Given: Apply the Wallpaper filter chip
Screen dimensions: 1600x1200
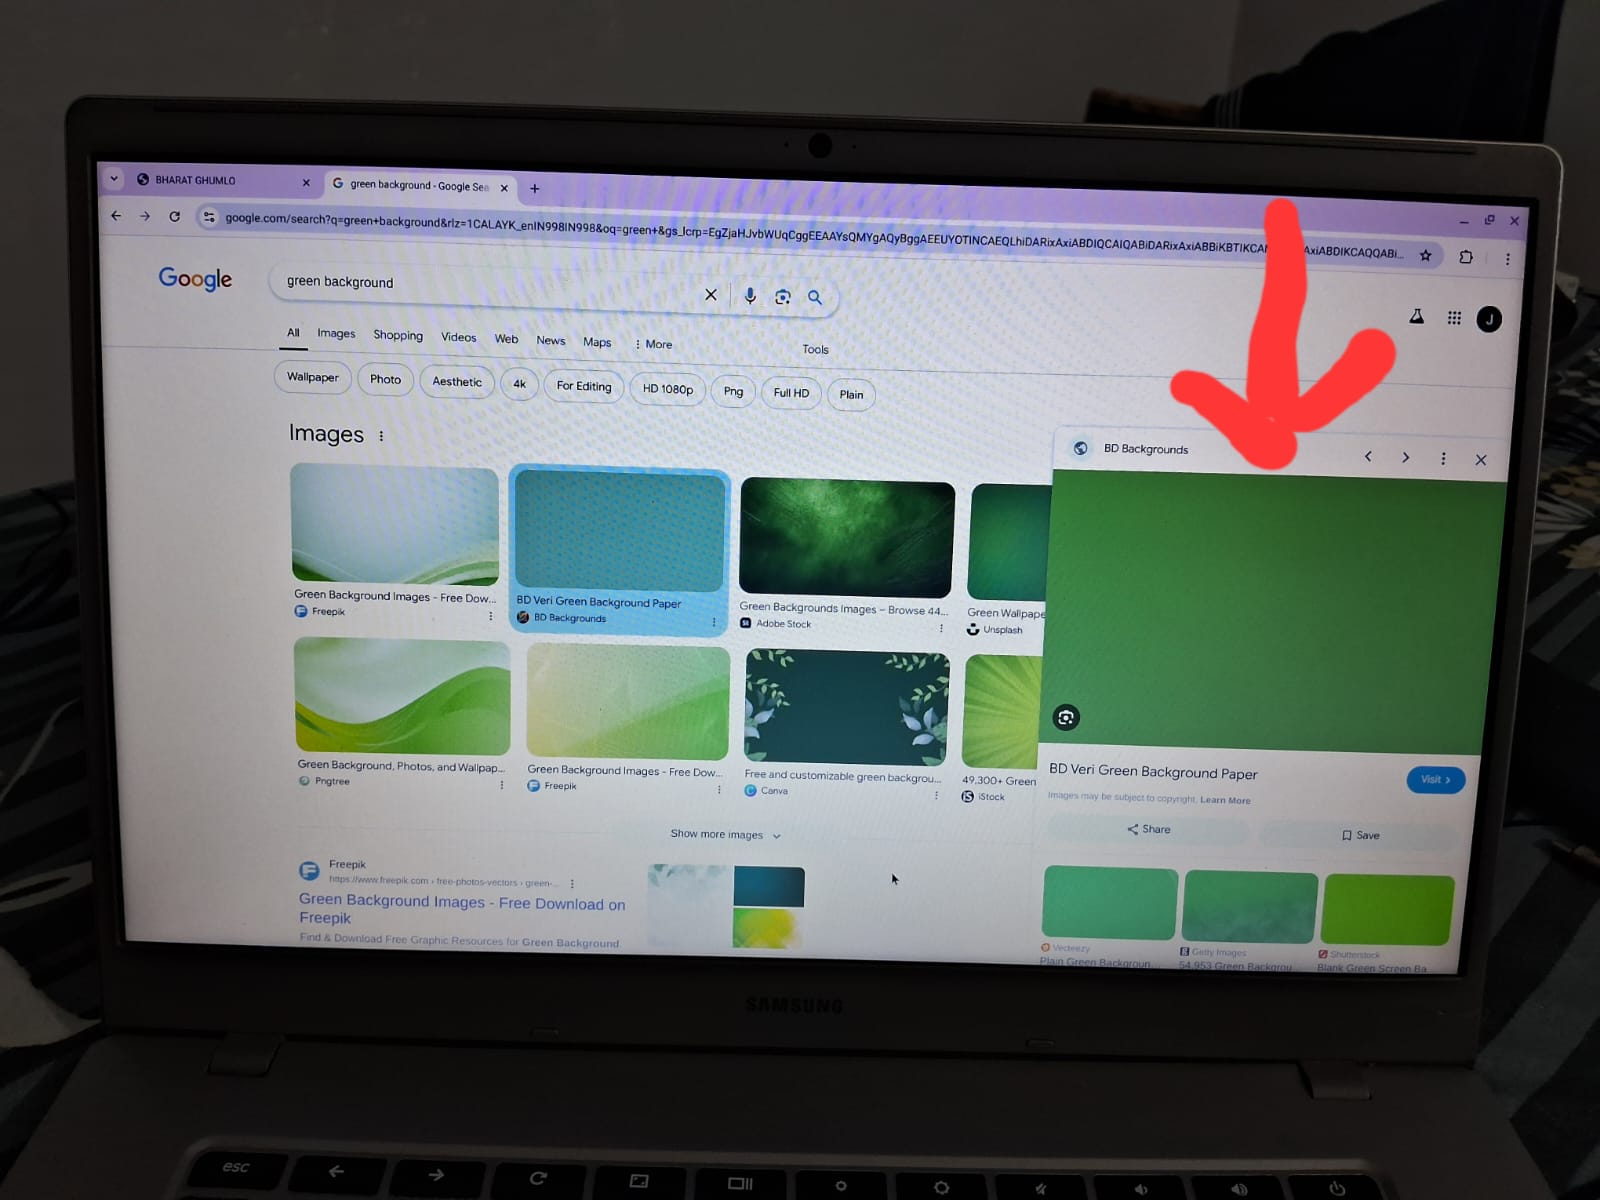Looking at the screenshot, I should (x=313, y=377).
